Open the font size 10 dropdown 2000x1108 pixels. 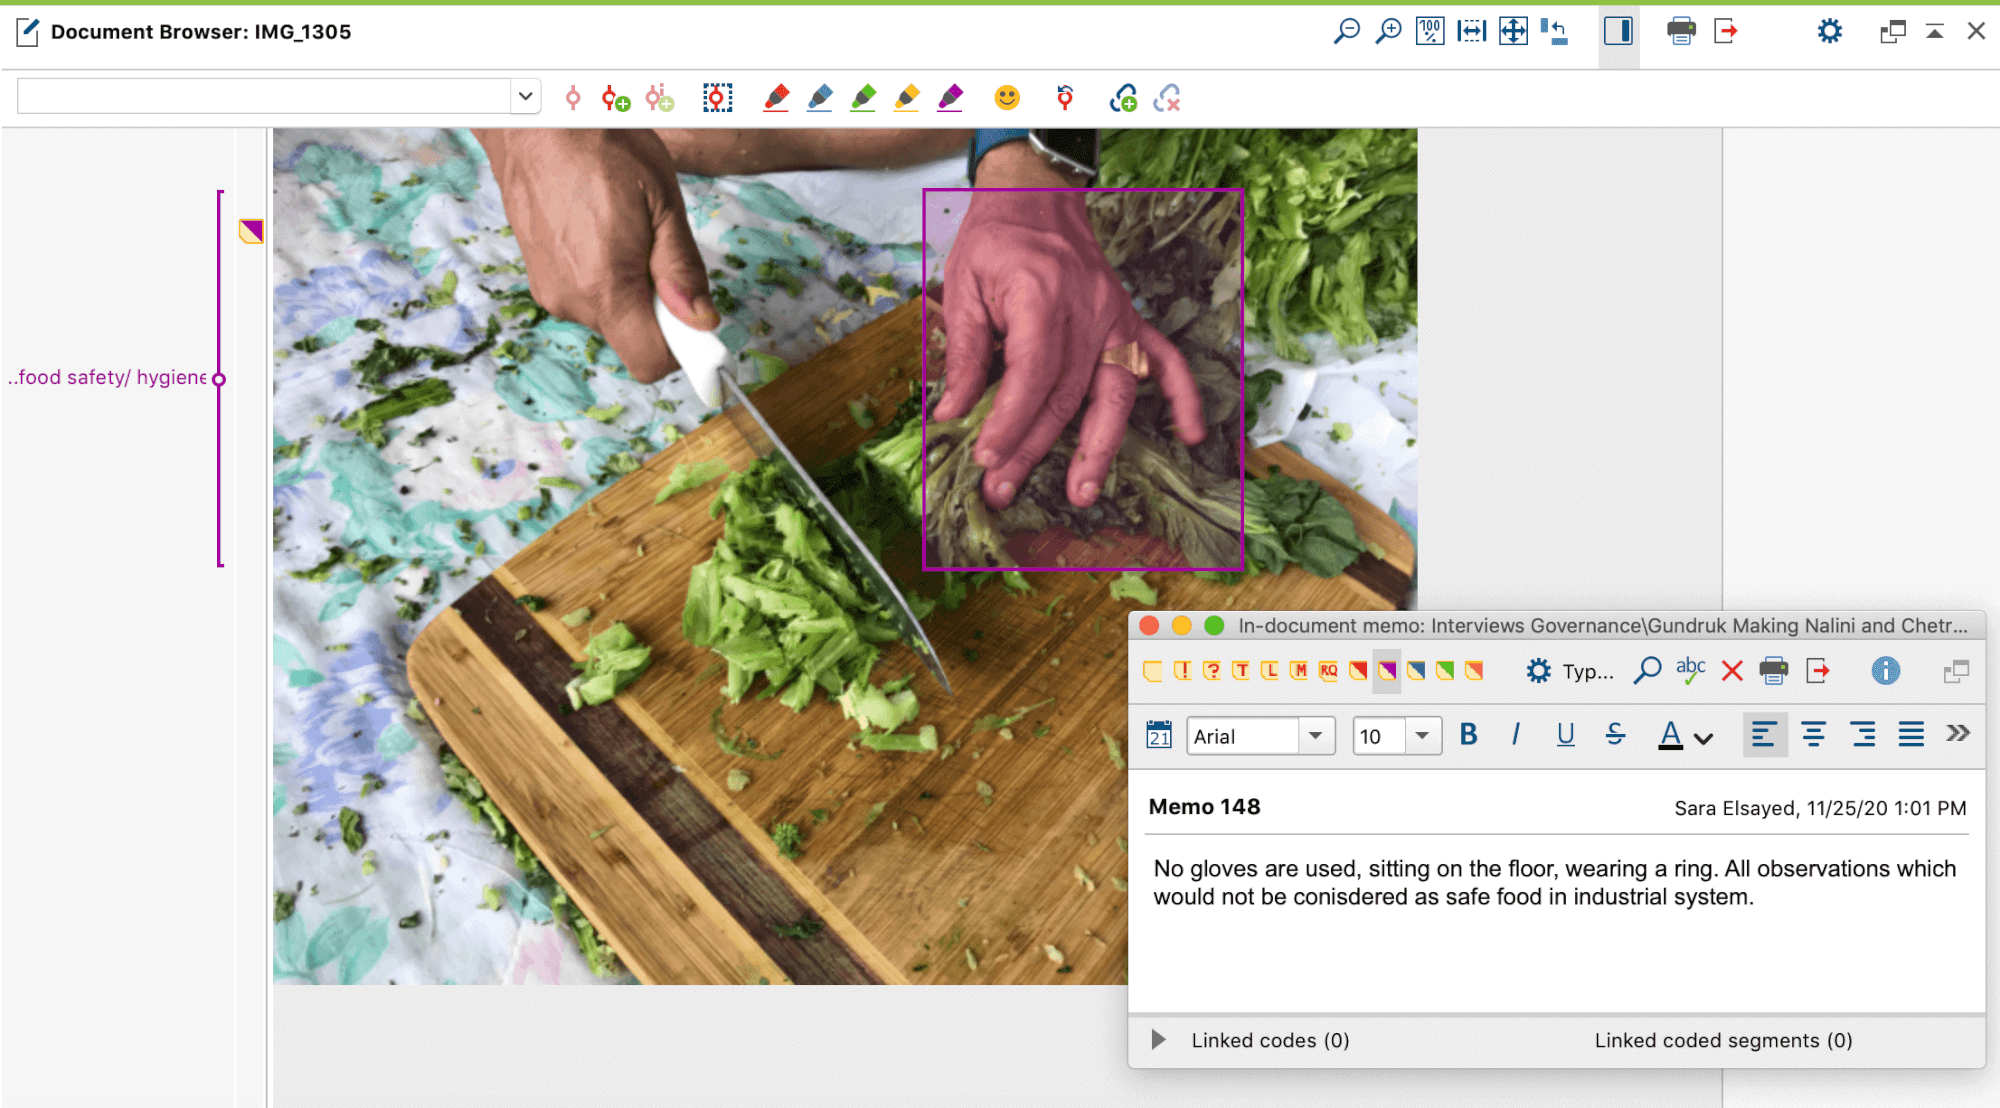coord(1421,736)
